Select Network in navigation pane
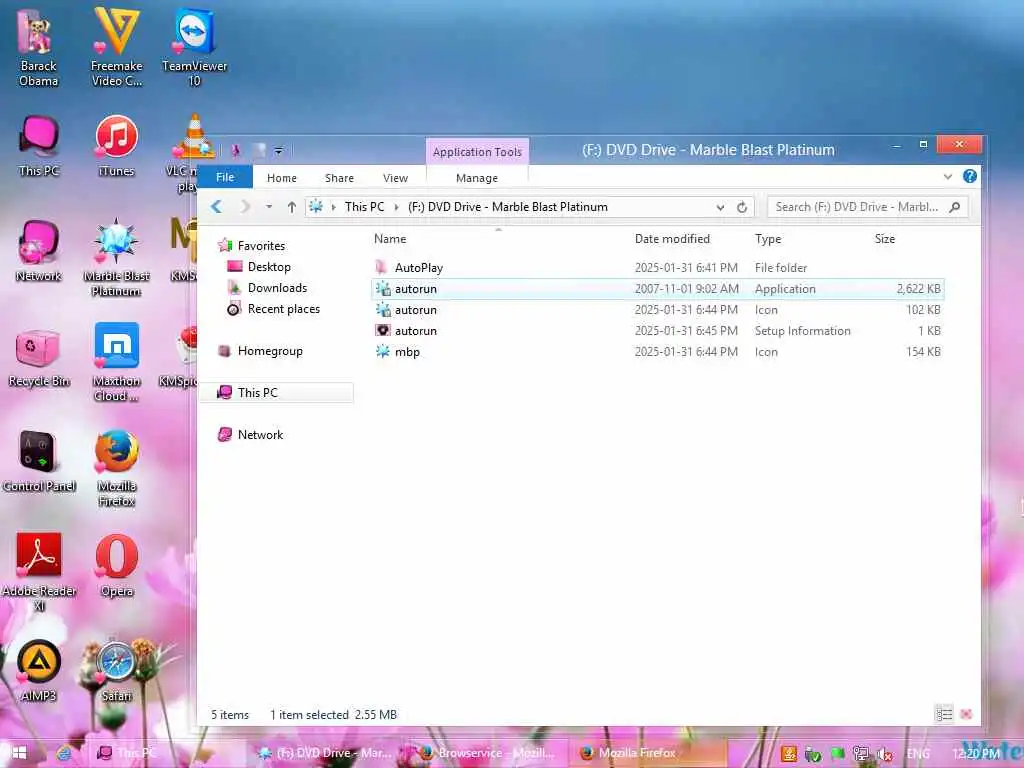1024x768 pixels. 260,435
